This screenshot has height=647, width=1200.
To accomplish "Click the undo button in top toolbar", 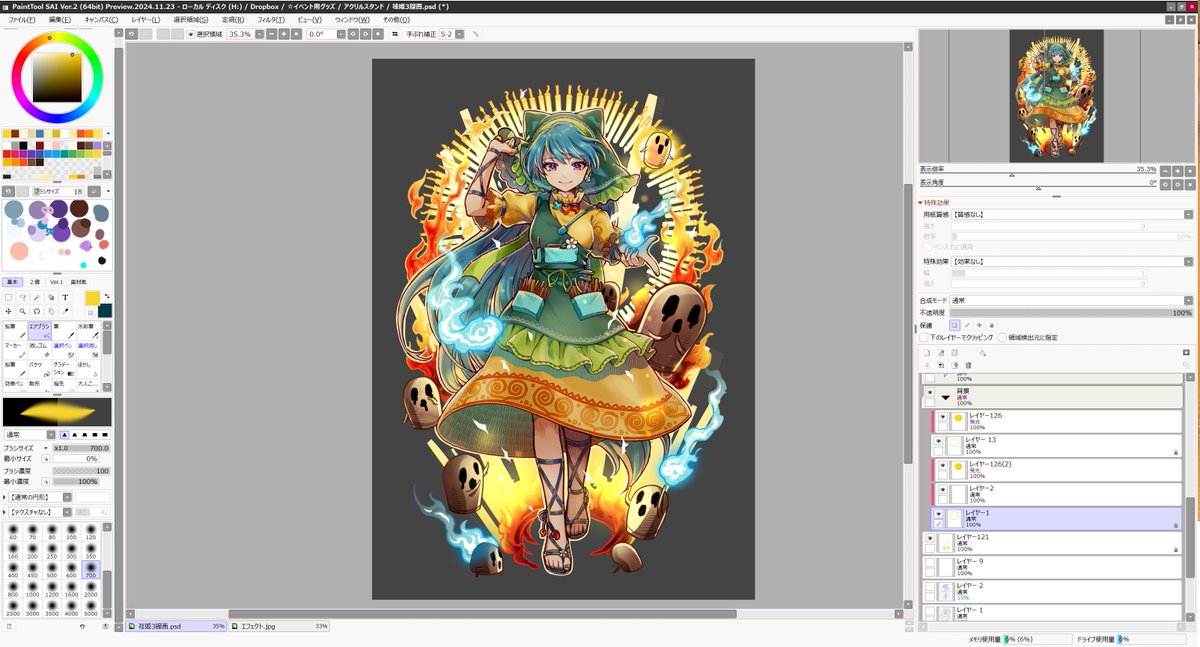I will tap(131, 34).
